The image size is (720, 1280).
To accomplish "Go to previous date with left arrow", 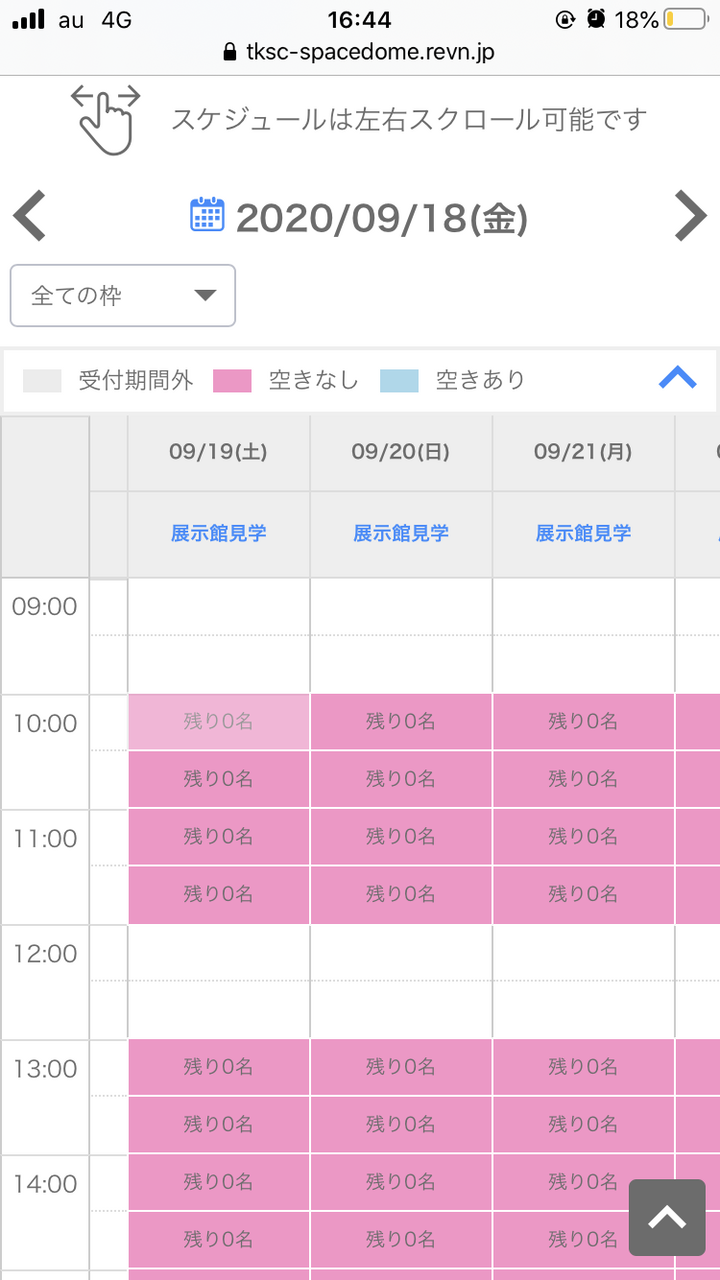I will (30, 217).
